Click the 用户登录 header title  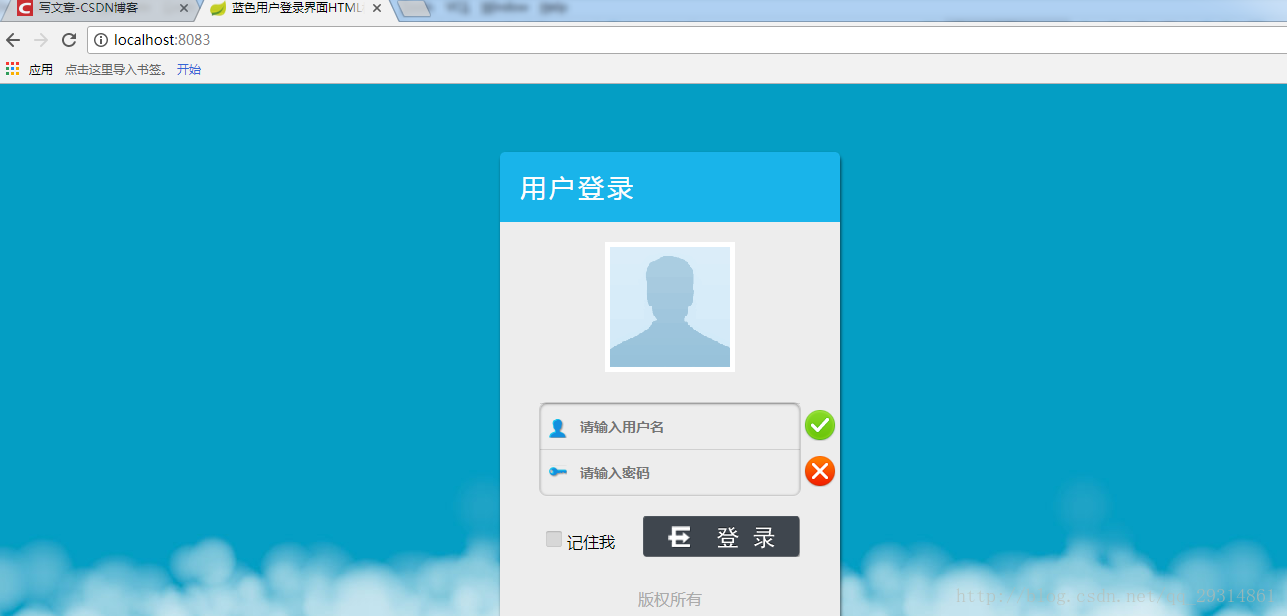click(577, 188)
